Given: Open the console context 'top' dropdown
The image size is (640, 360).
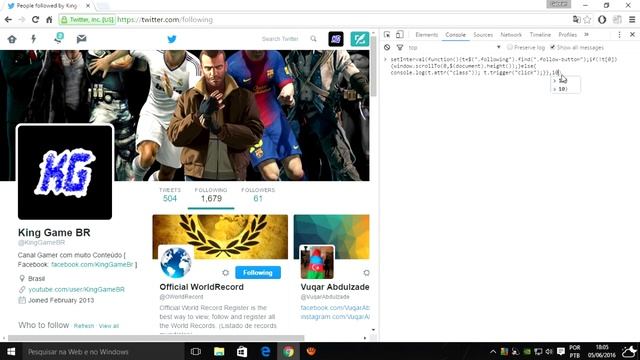Looking at the screenshot, I should (454, 48).
